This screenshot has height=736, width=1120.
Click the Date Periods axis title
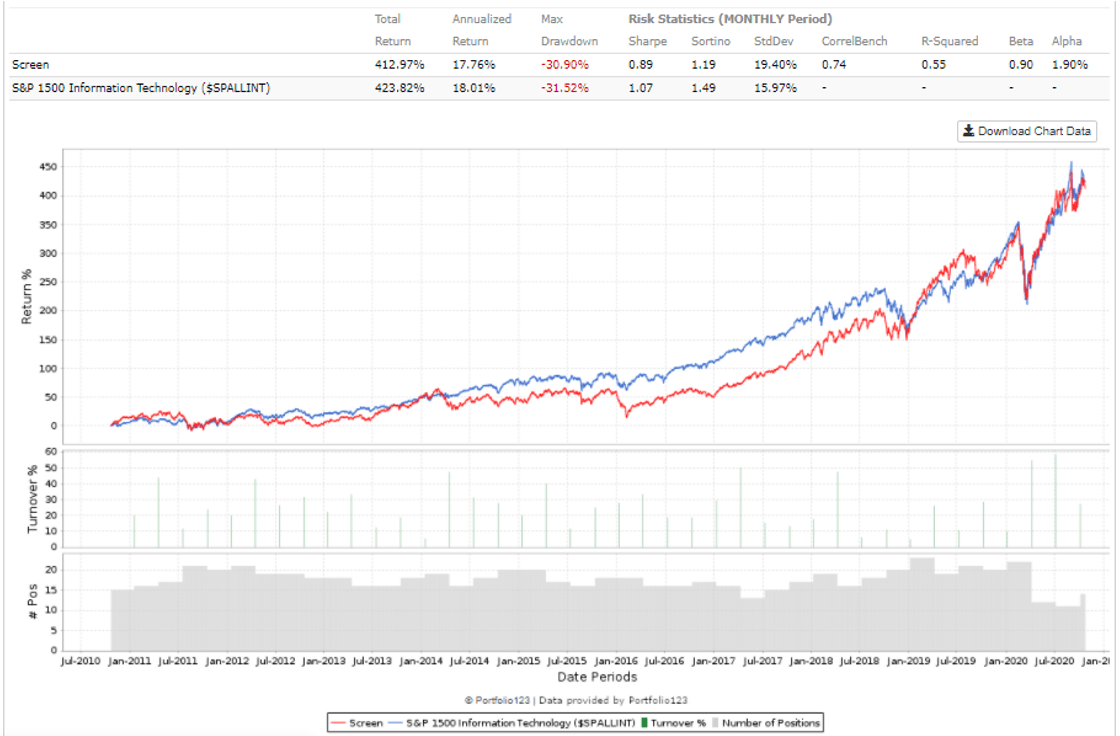[597, 677]
